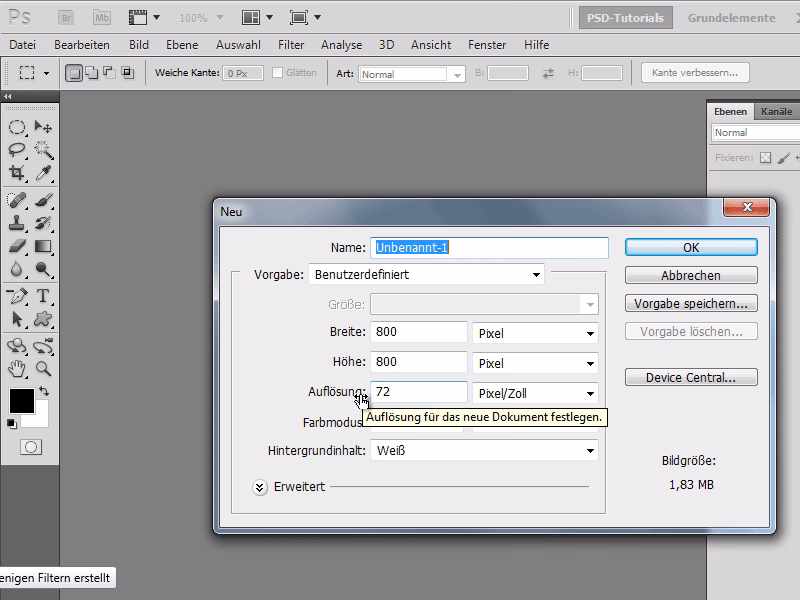This screenshot has width=800, height=600.
Task: Open the Vorgabe dropdown
Action: pos(426,274)
